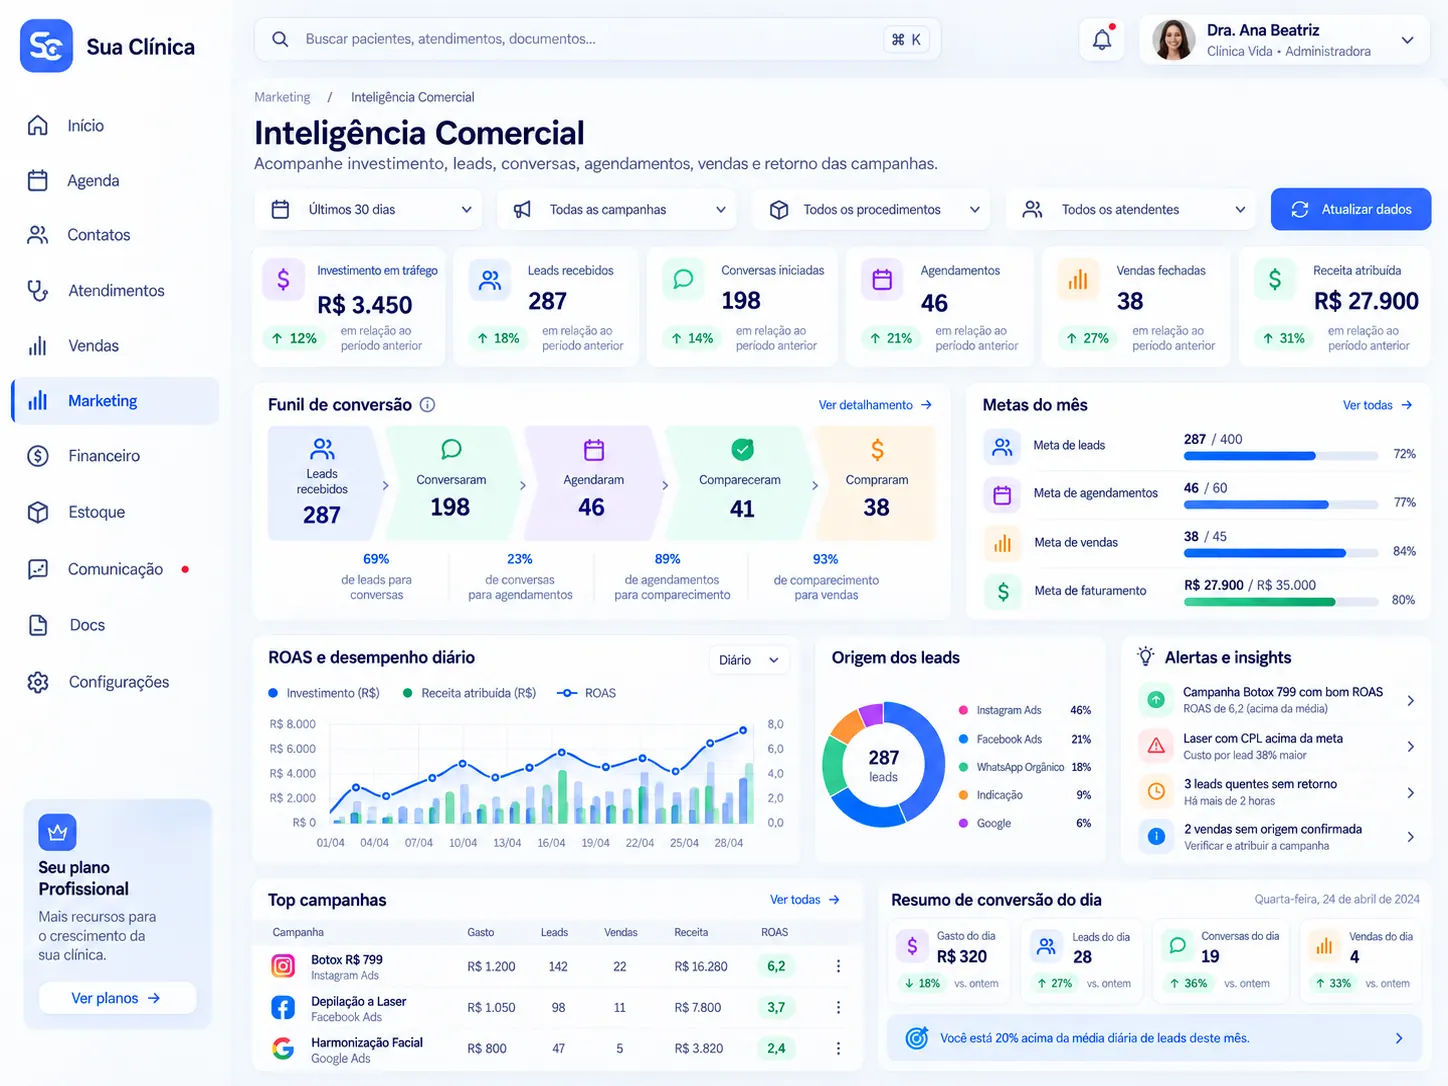Click the Agendamentos calendar icon in KPI card
The height and width of the screenshot is (1086, 1448).
(x=882, y=280)
